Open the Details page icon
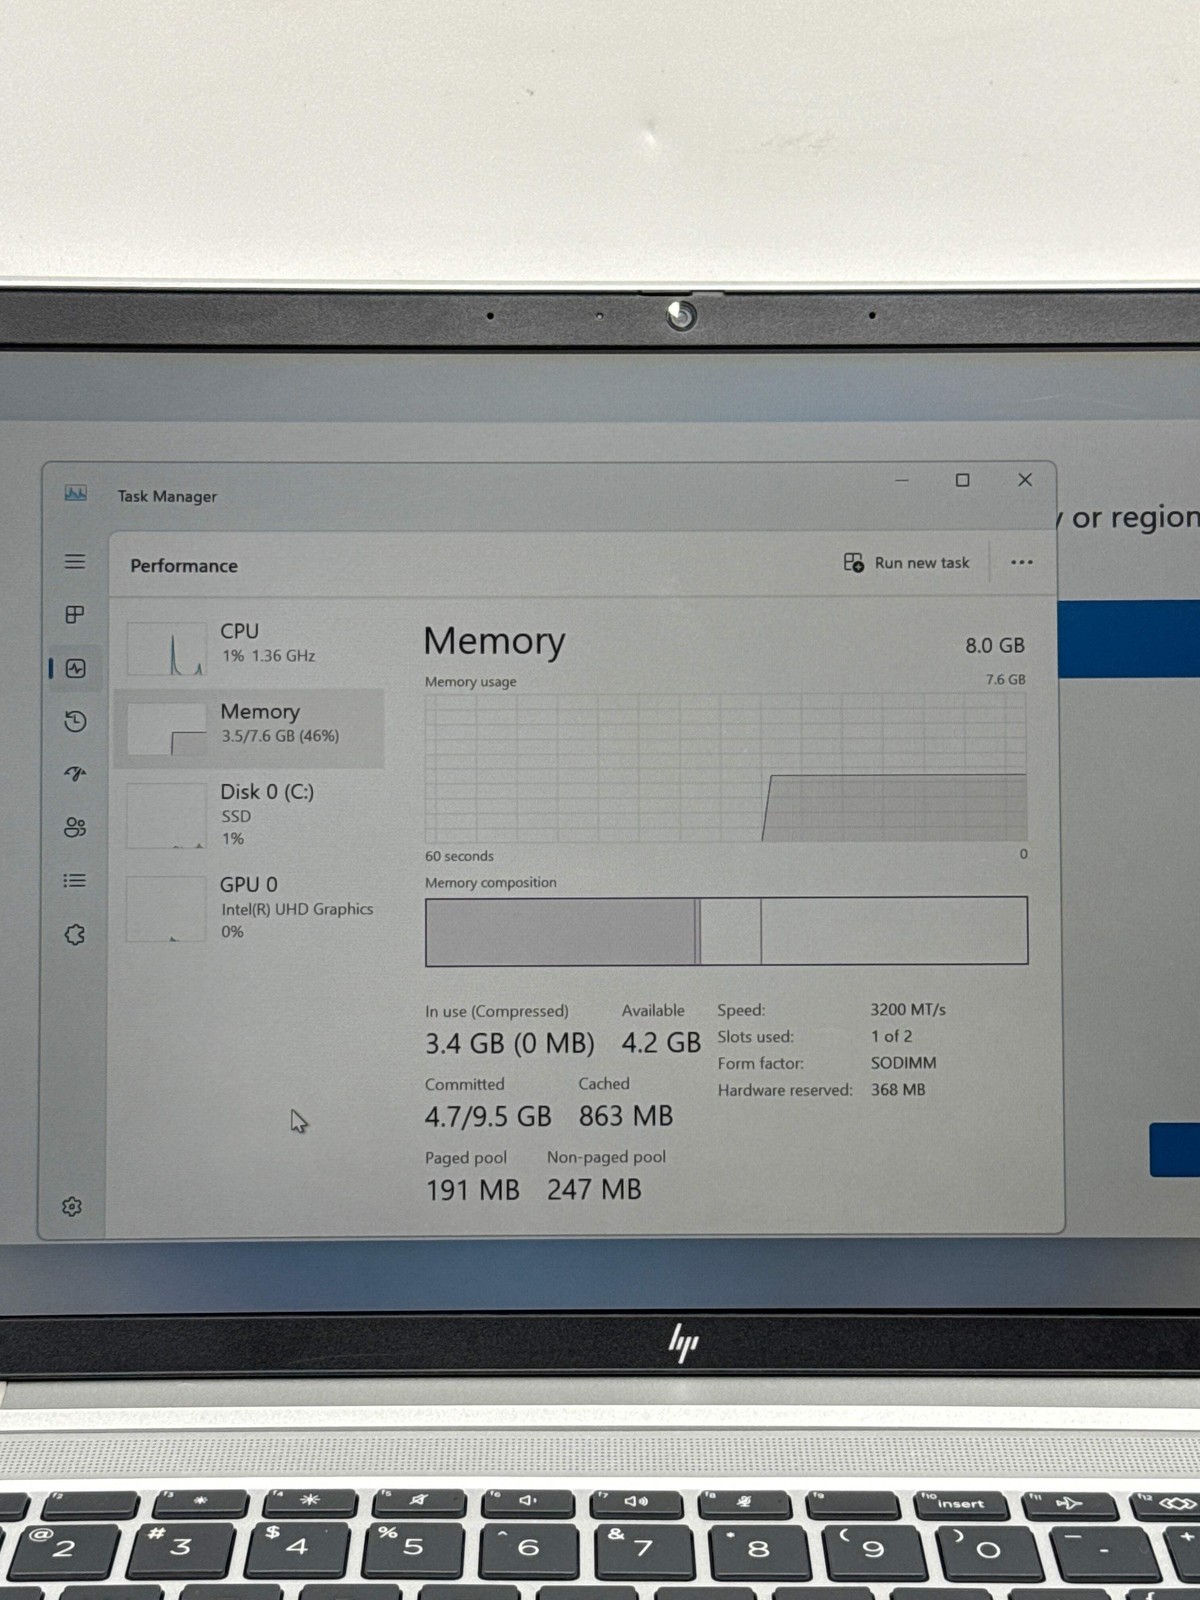This screenshot has width=1200, height=1600. [x=75, y=881]
